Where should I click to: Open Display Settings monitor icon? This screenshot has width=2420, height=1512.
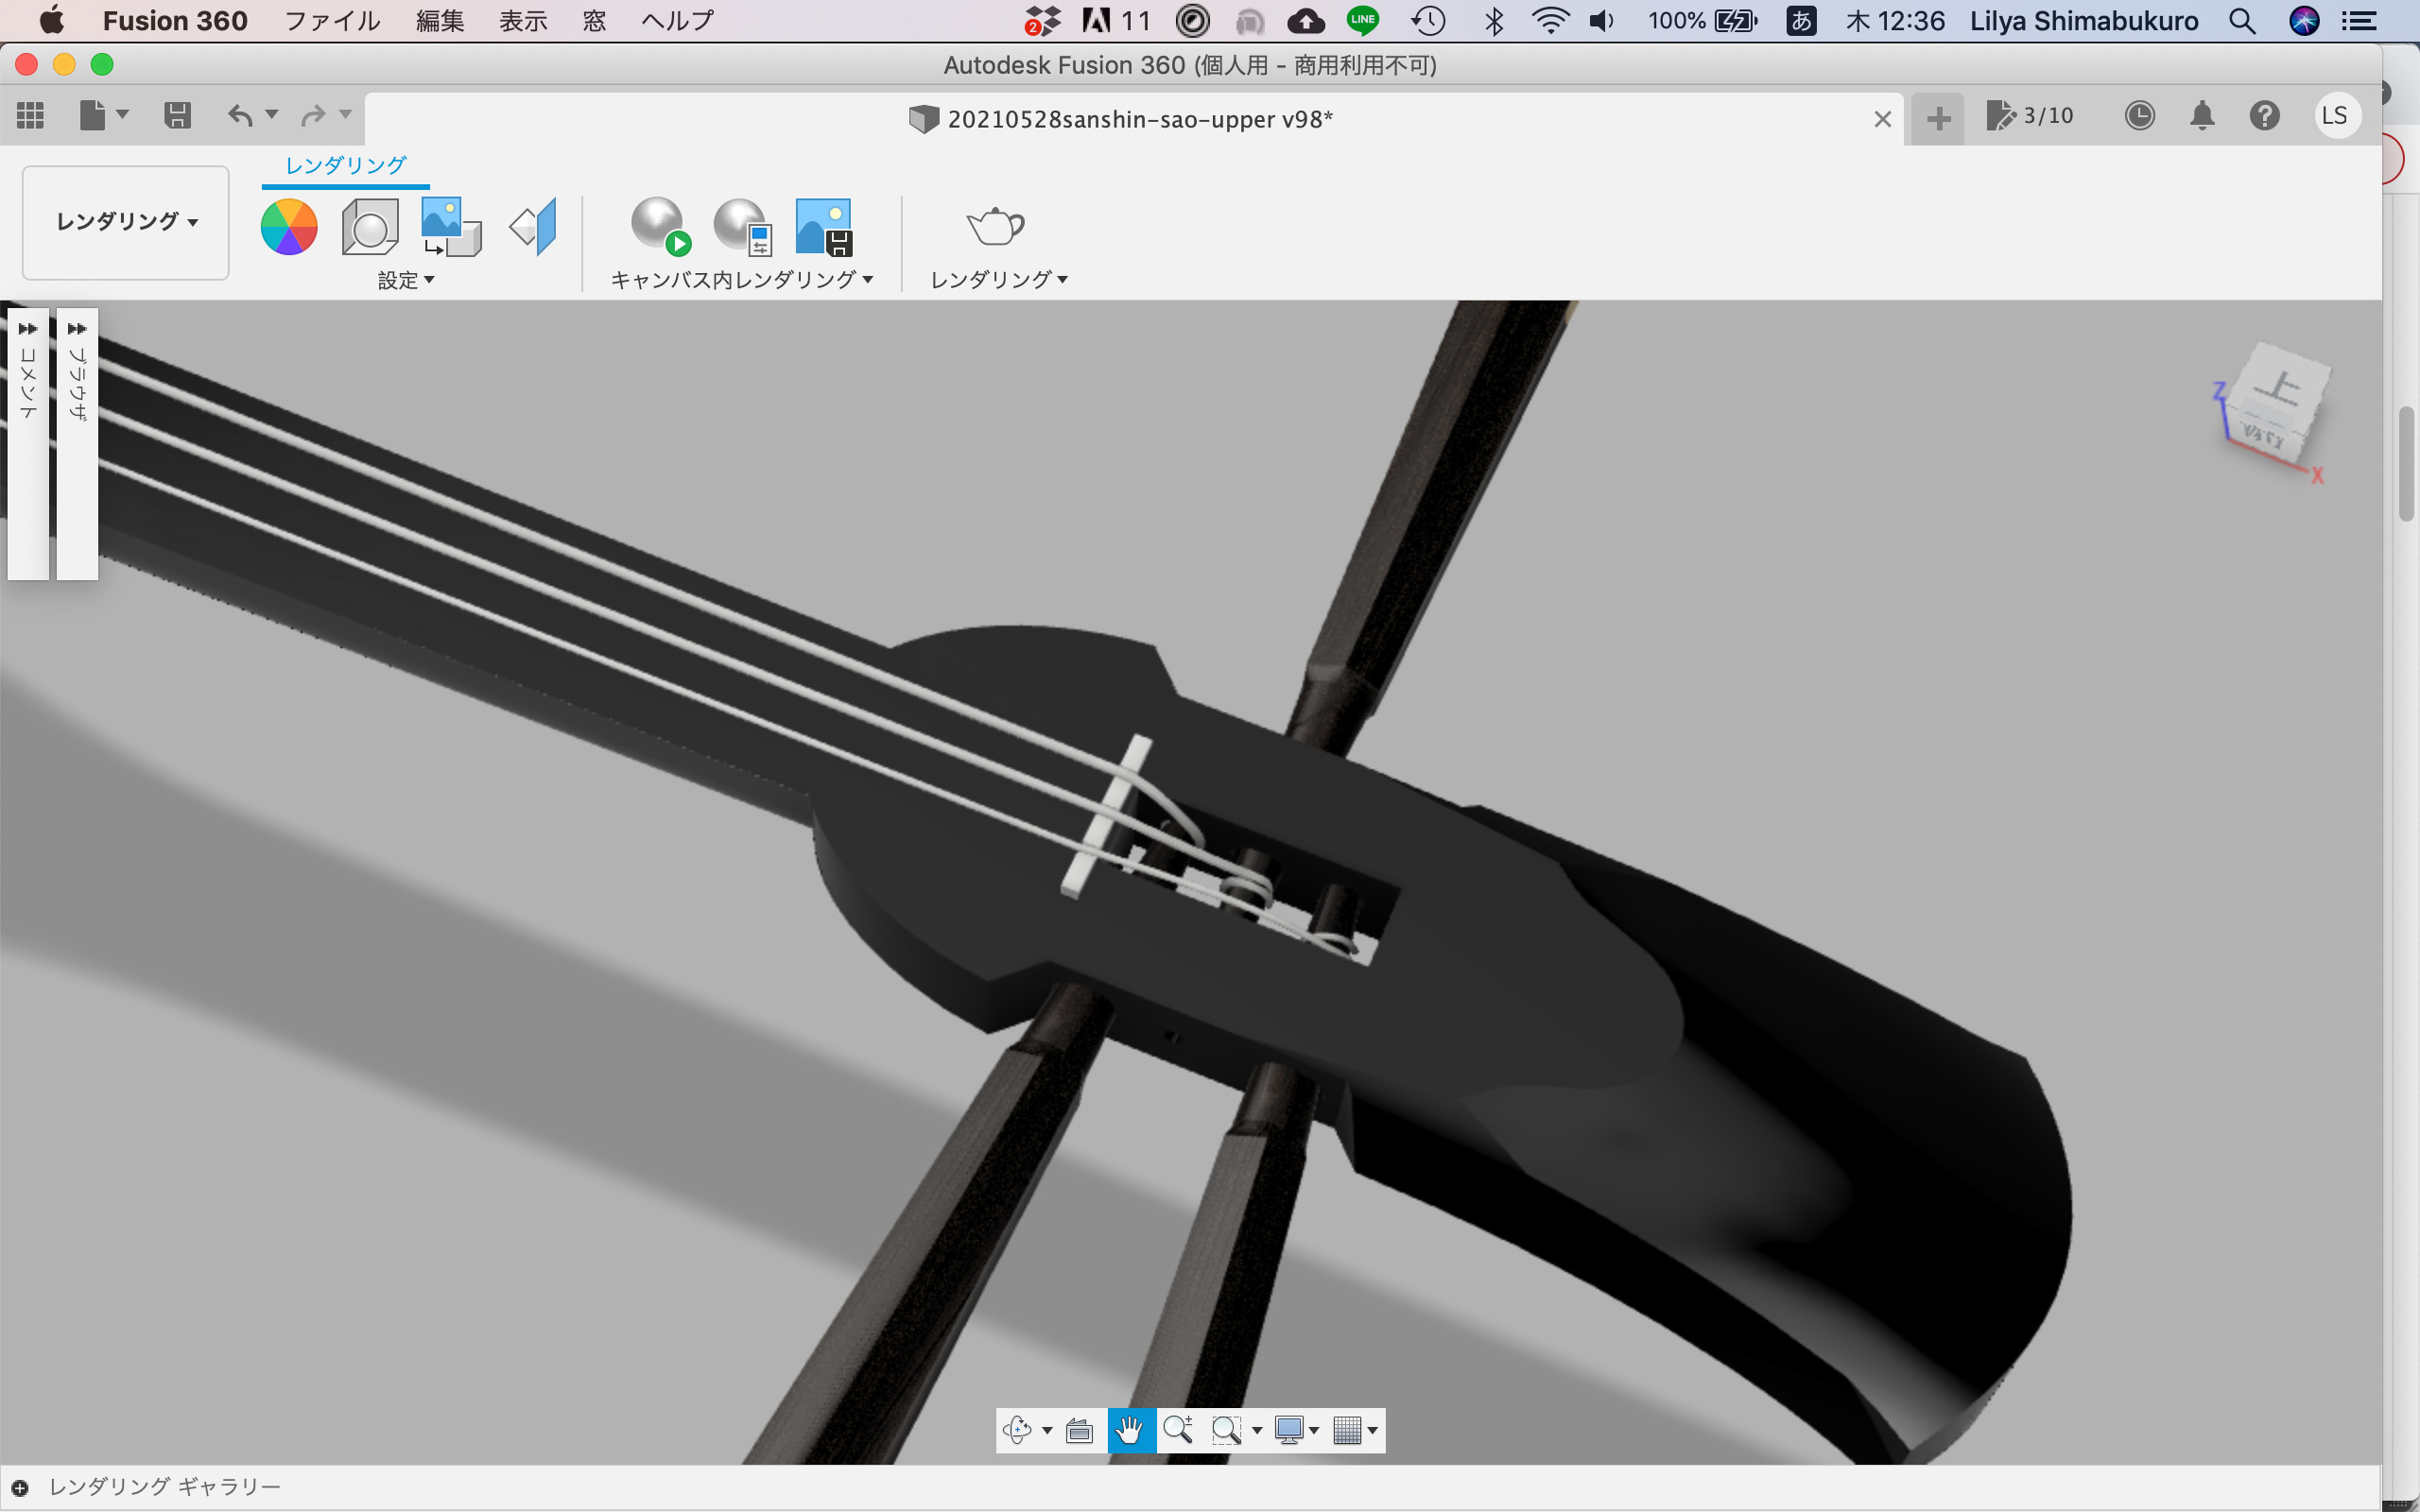(1289, 1431)
